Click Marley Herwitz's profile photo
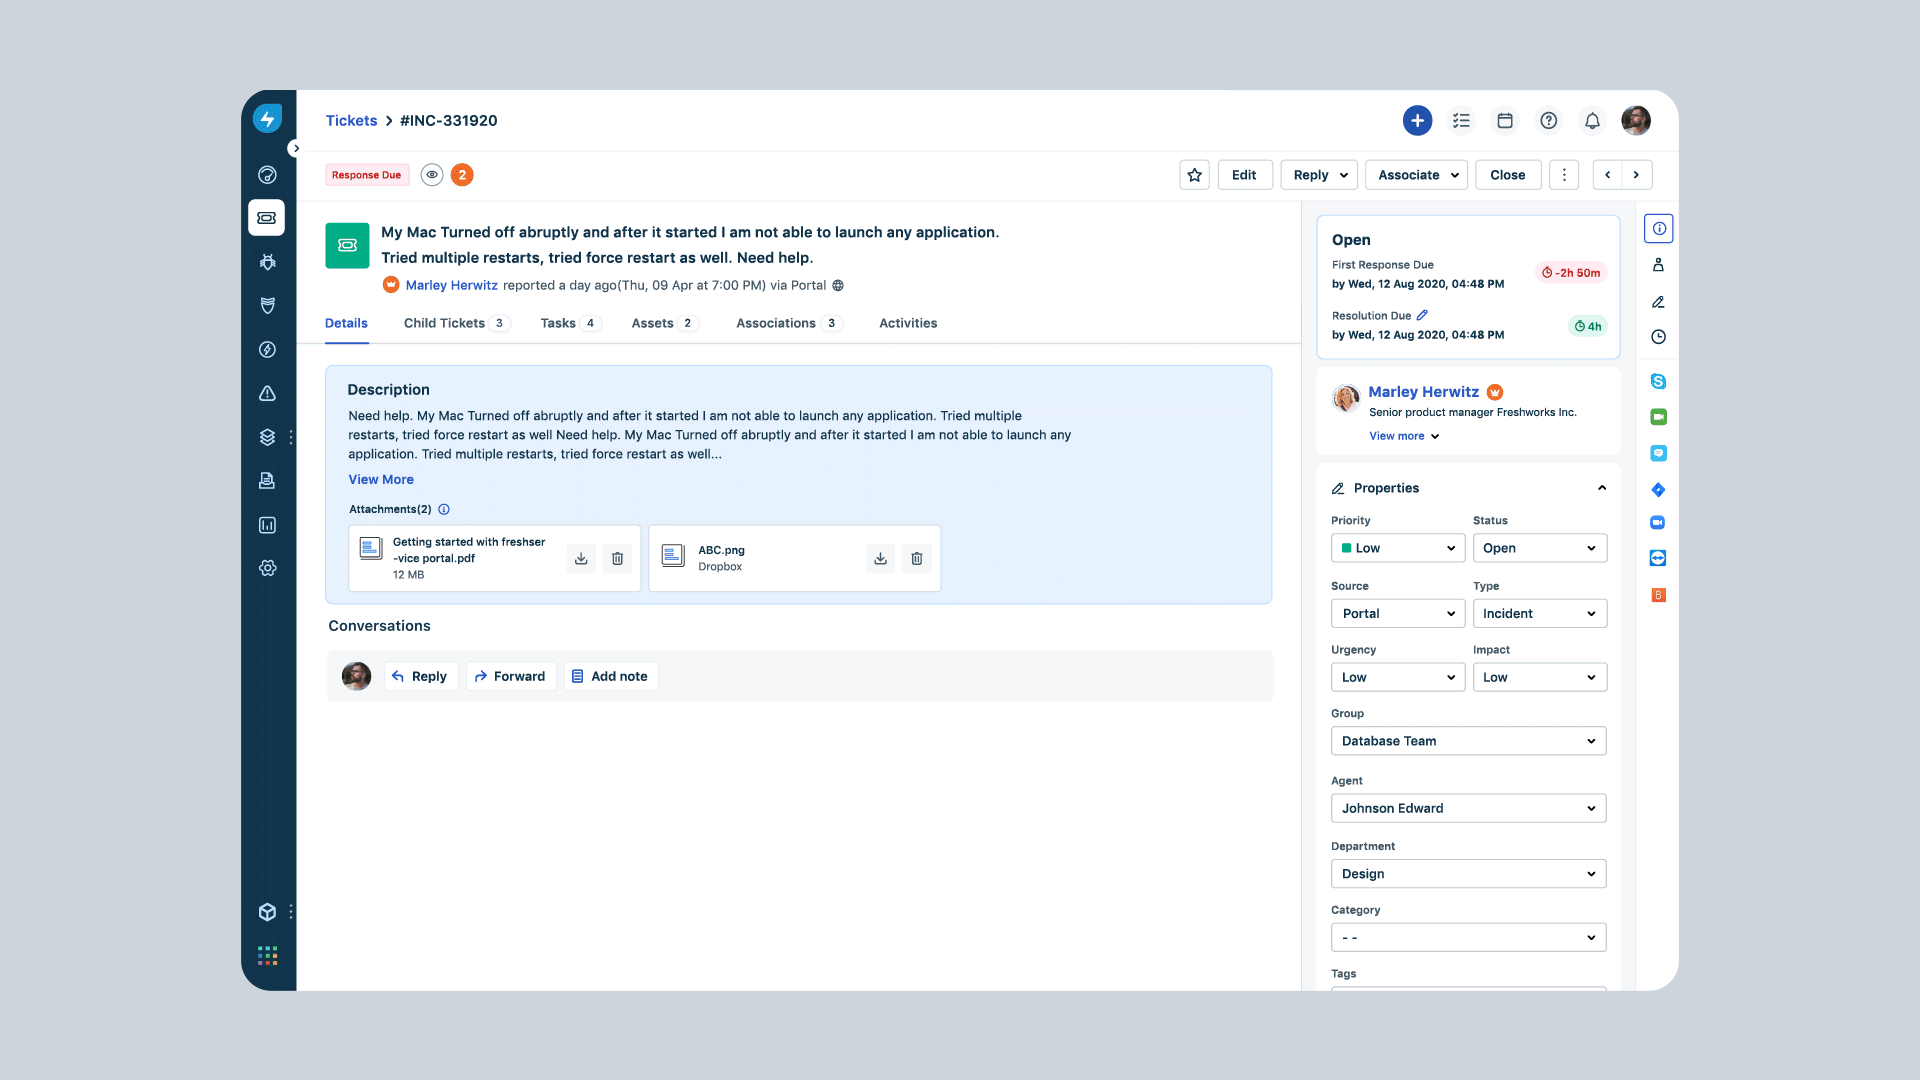The width and height of the screenshot is (1920, 1080). click(1346, 398)
